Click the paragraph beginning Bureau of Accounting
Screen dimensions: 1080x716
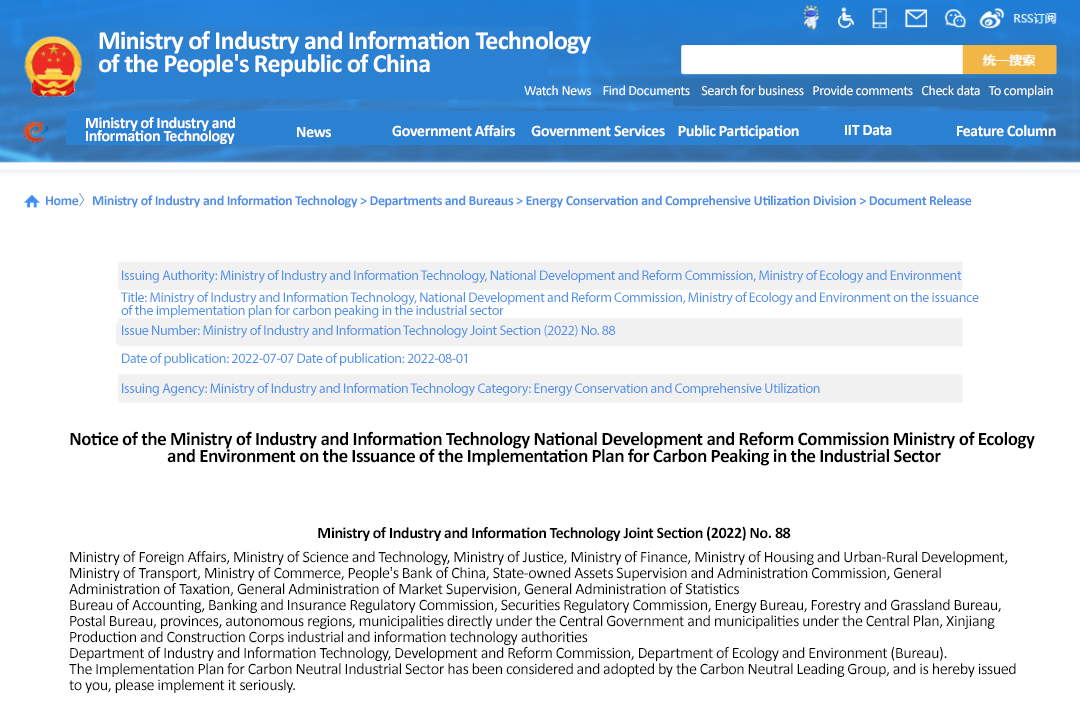tap(535, 621)
